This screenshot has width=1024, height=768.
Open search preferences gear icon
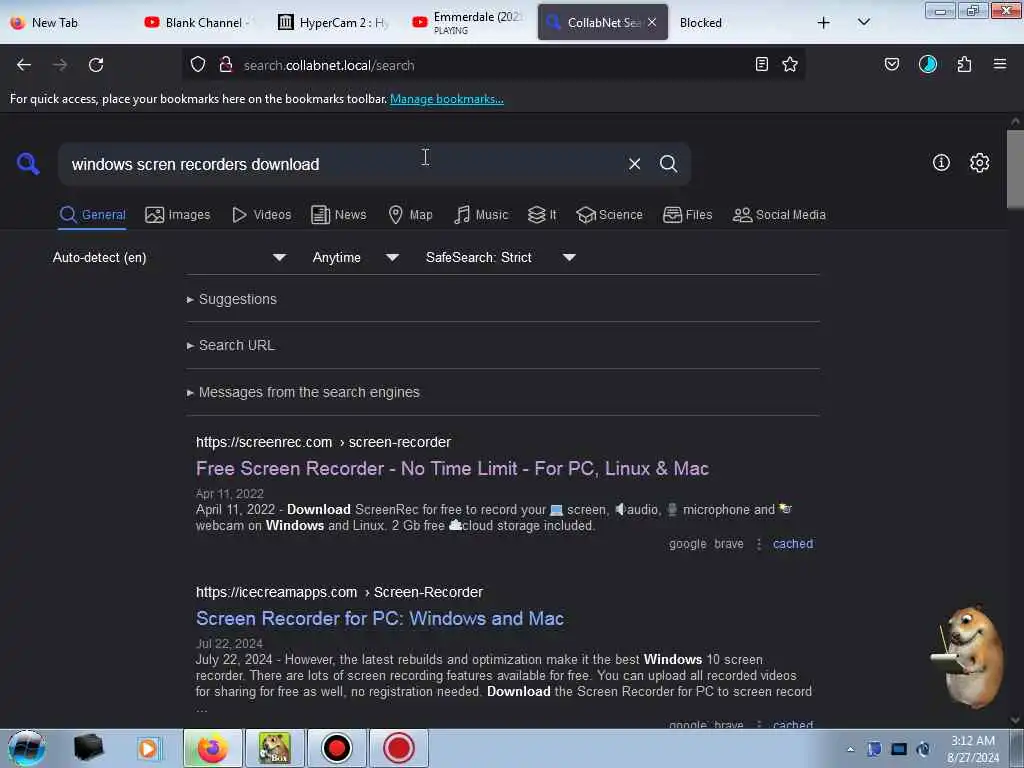point(979,163)
